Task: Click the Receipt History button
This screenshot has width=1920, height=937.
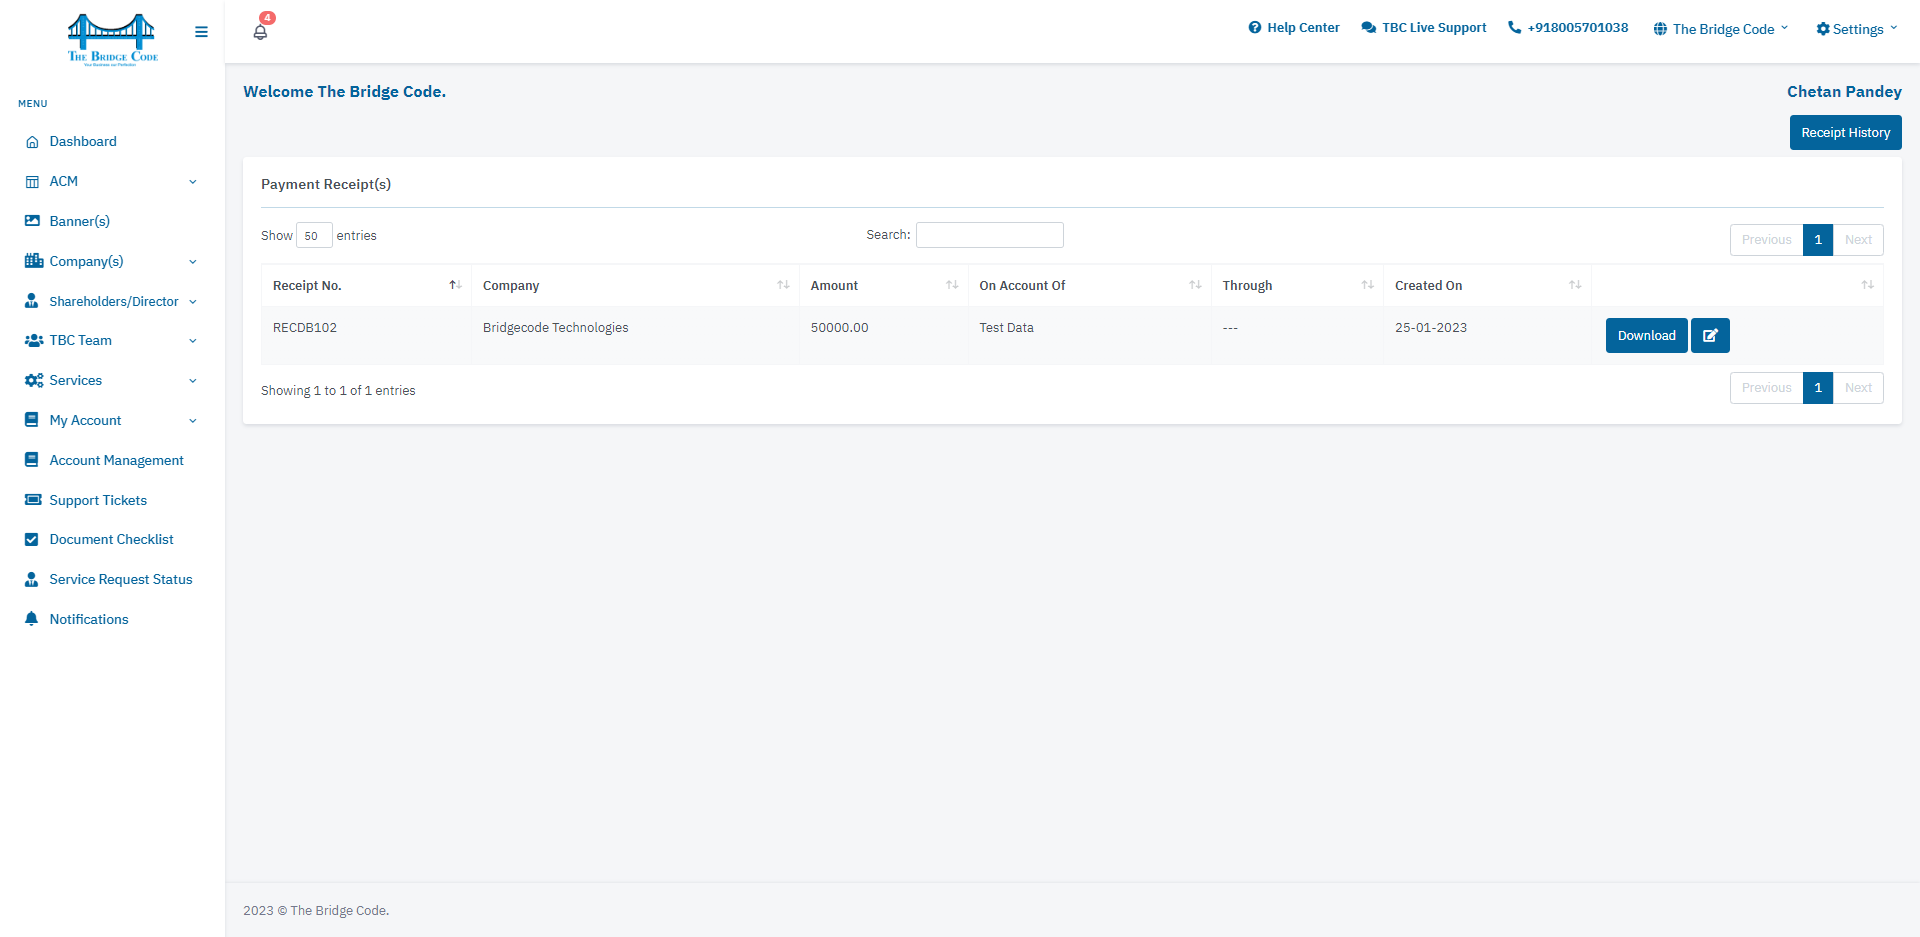Action: pos(1845,133)
